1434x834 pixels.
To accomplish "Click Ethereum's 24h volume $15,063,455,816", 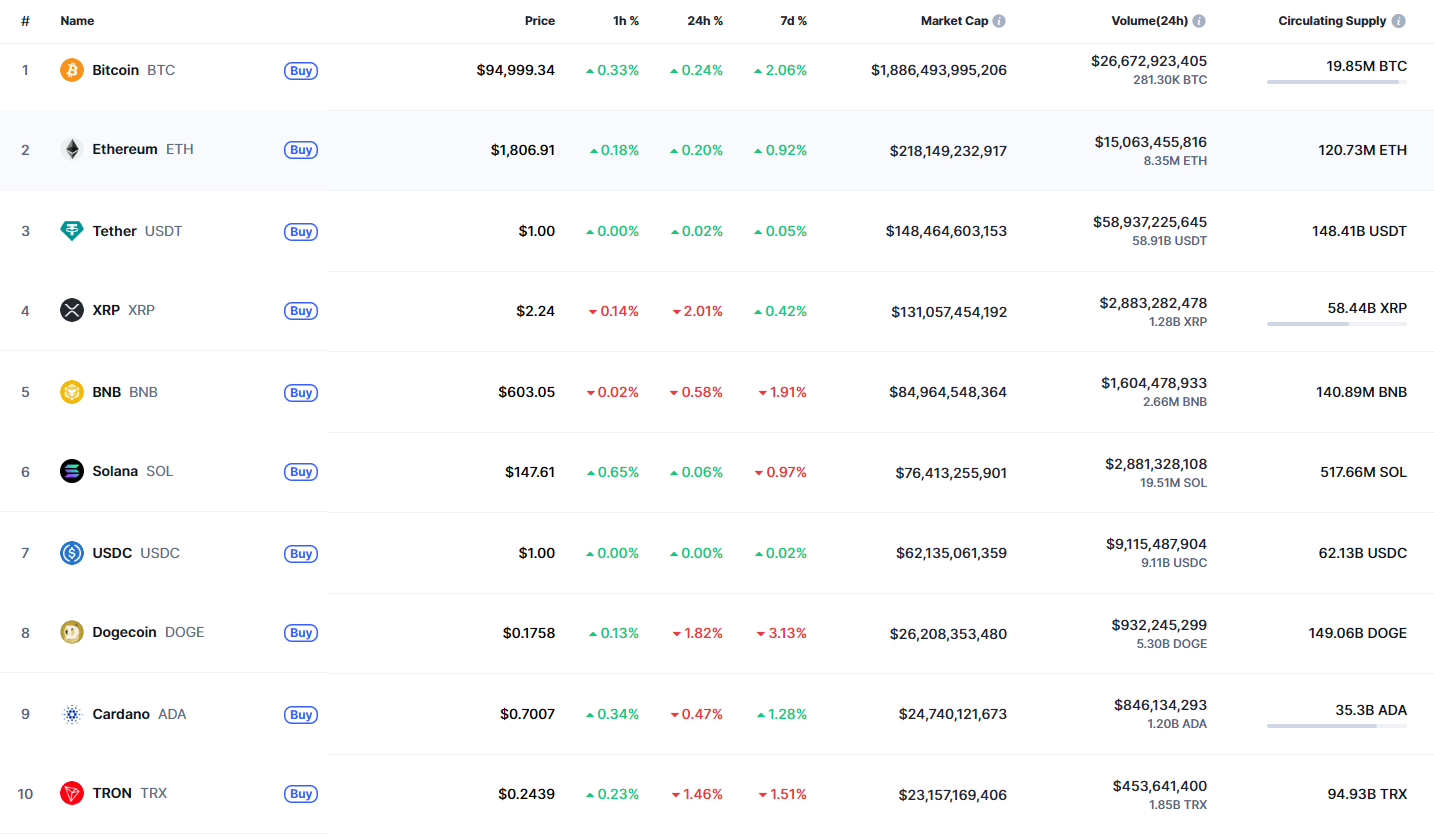I will point(1150,142).
